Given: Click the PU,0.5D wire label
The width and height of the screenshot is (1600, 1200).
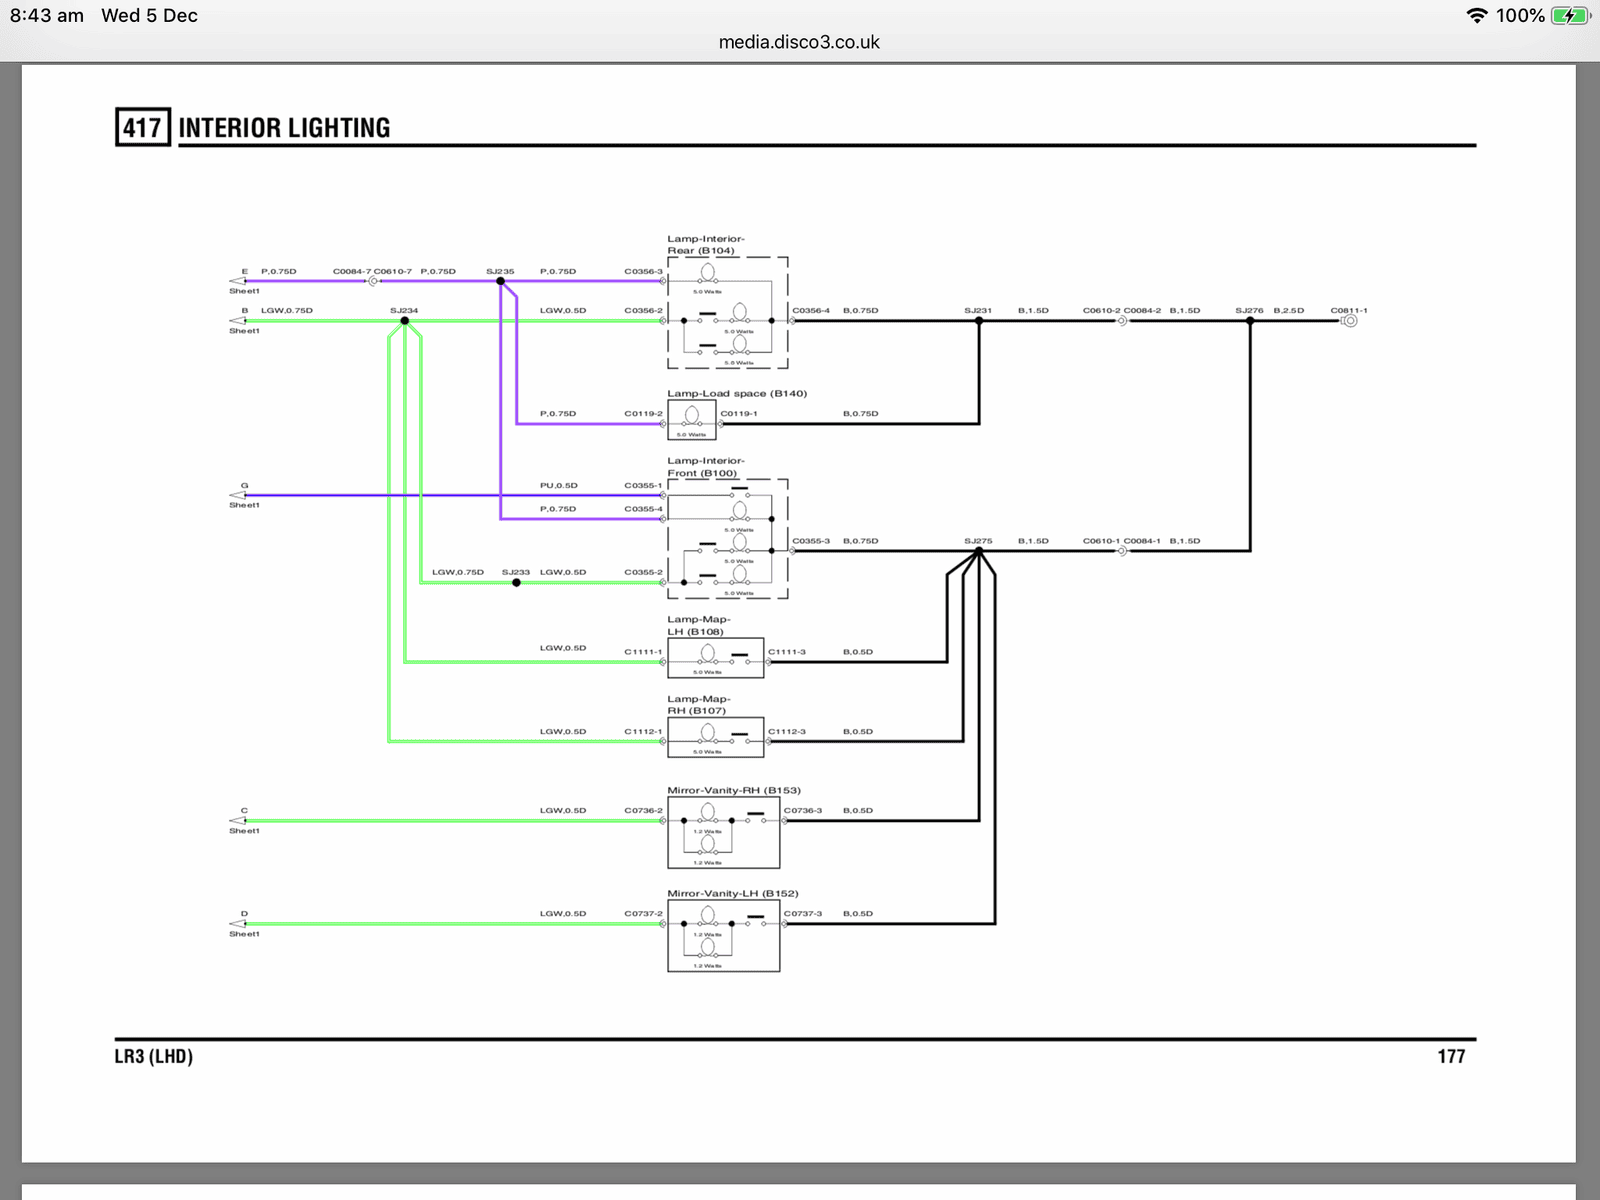Looking at the screenshot, I should 559,485.
